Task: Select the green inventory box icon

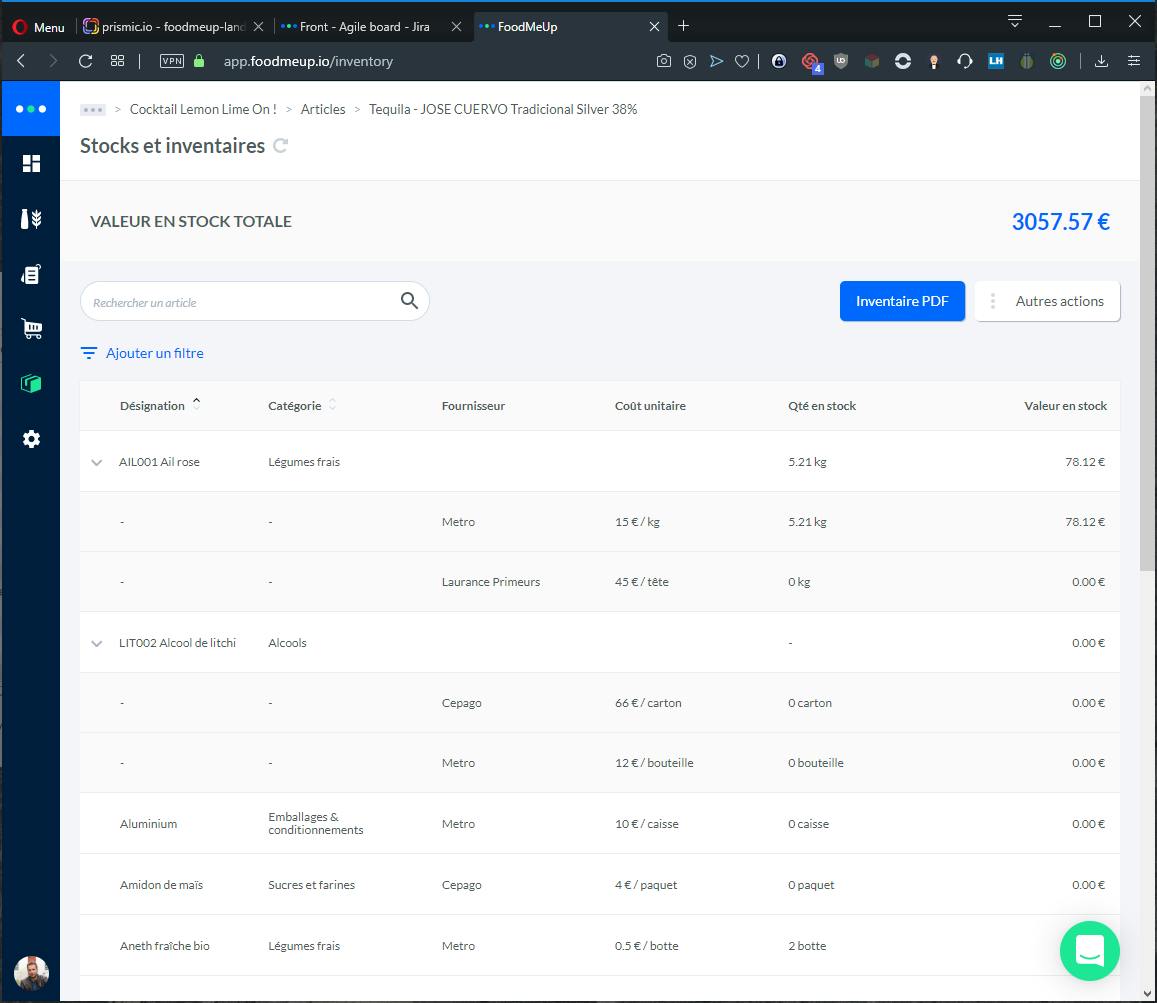Action: point(31,384)
